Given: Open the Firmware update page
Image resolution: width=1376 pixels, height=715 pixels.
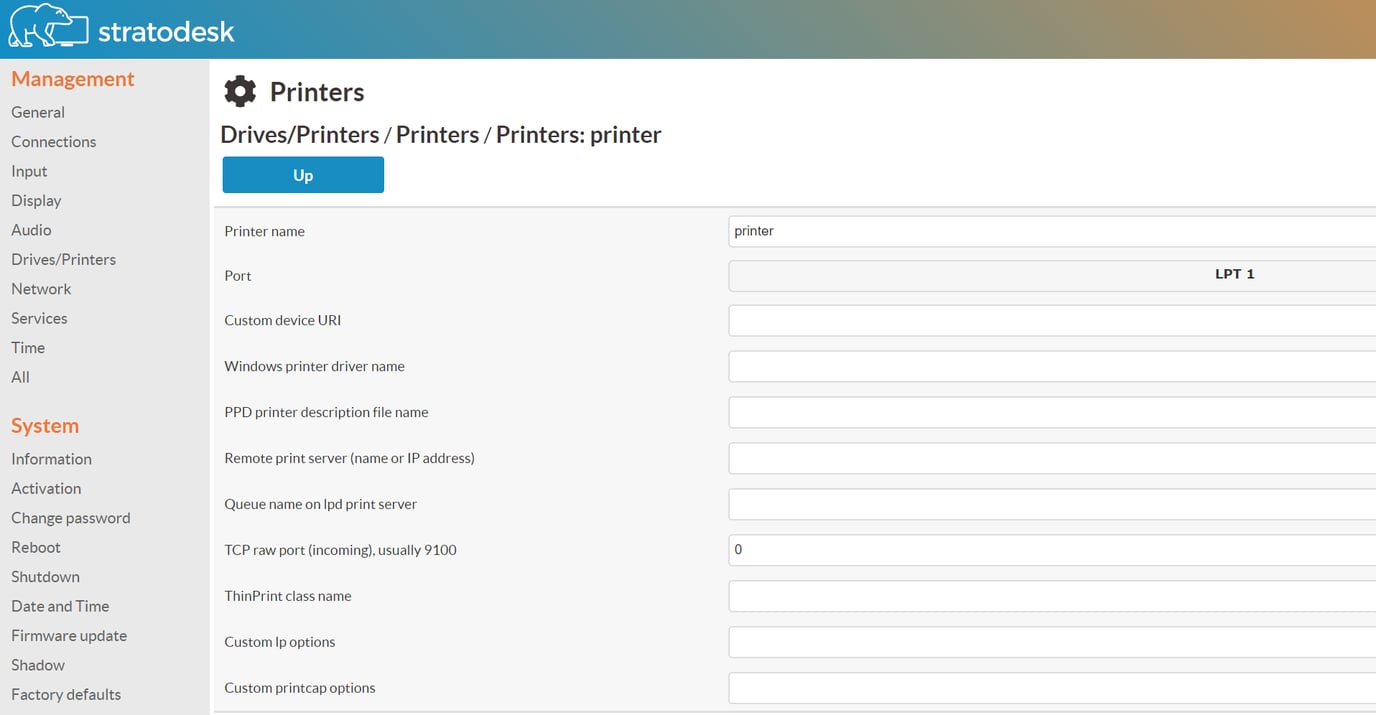Looking at the screenshot, I should point(69,635).
